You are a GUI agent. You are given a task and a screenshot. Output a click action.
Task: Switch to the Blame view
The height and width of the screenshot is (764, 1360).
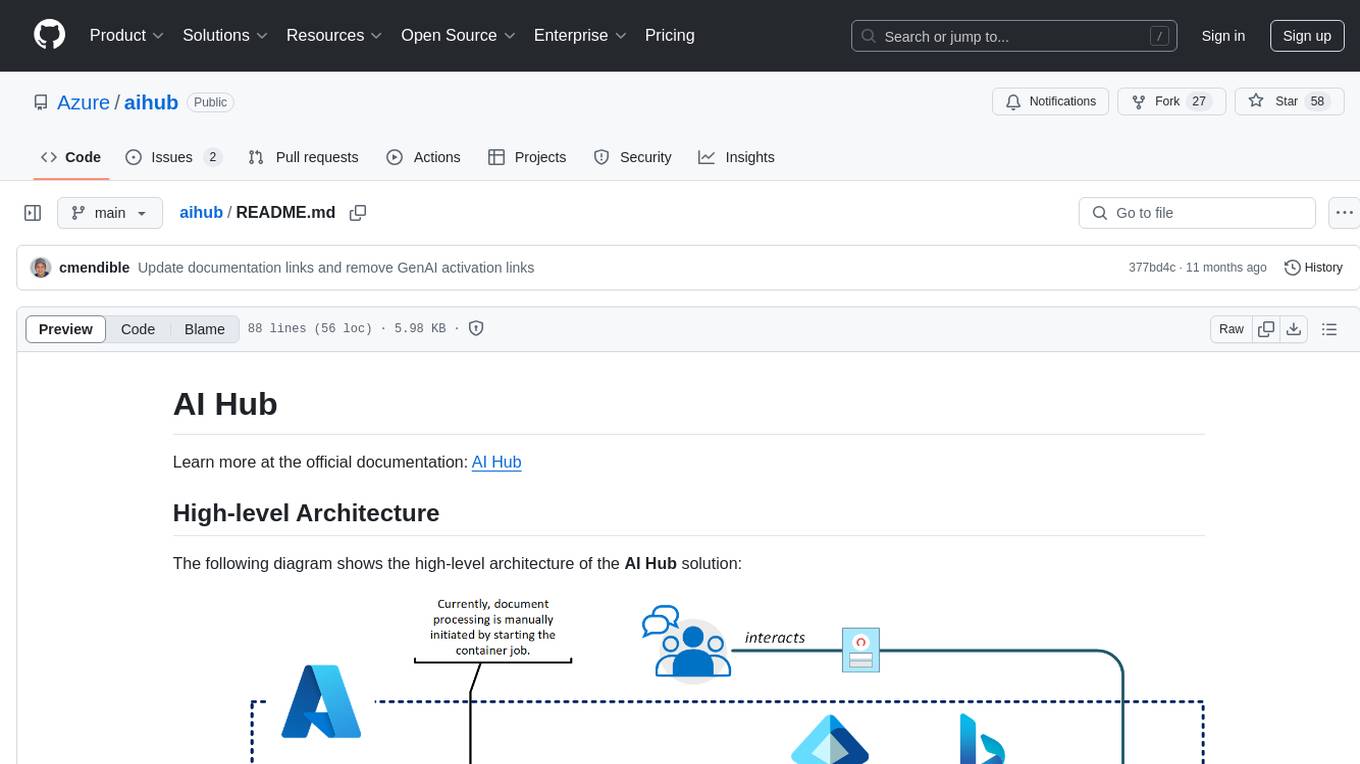[x=205, y=329]
